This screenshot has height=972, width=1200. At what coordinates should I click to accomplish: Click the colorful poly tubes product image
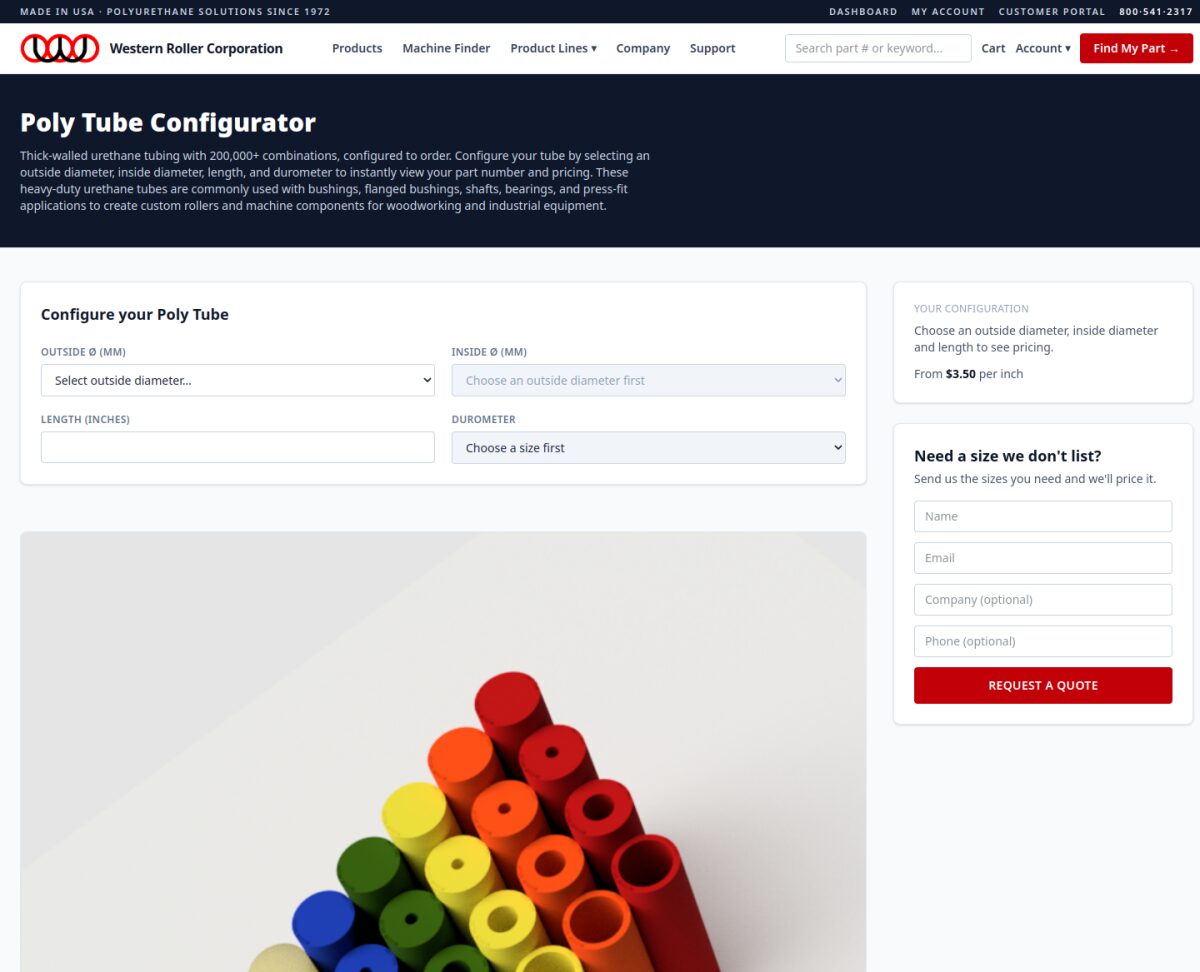tap(443, 752)
